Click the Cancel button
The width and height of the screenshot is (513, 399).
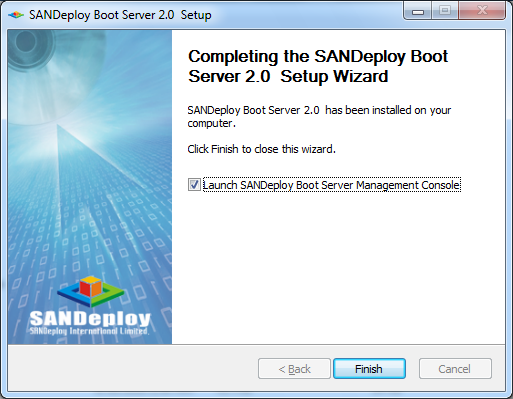pos(455,369)
